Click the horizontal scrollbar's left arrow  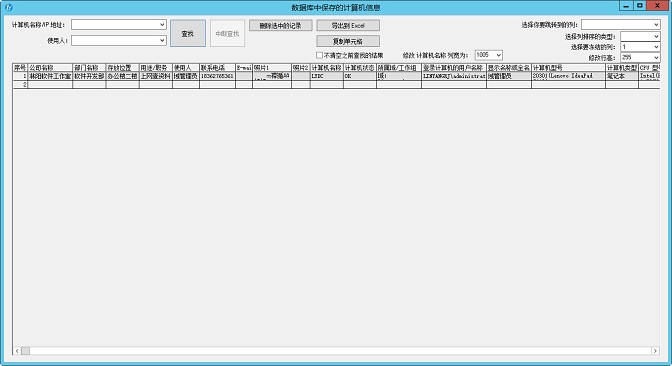click(17, 351)
